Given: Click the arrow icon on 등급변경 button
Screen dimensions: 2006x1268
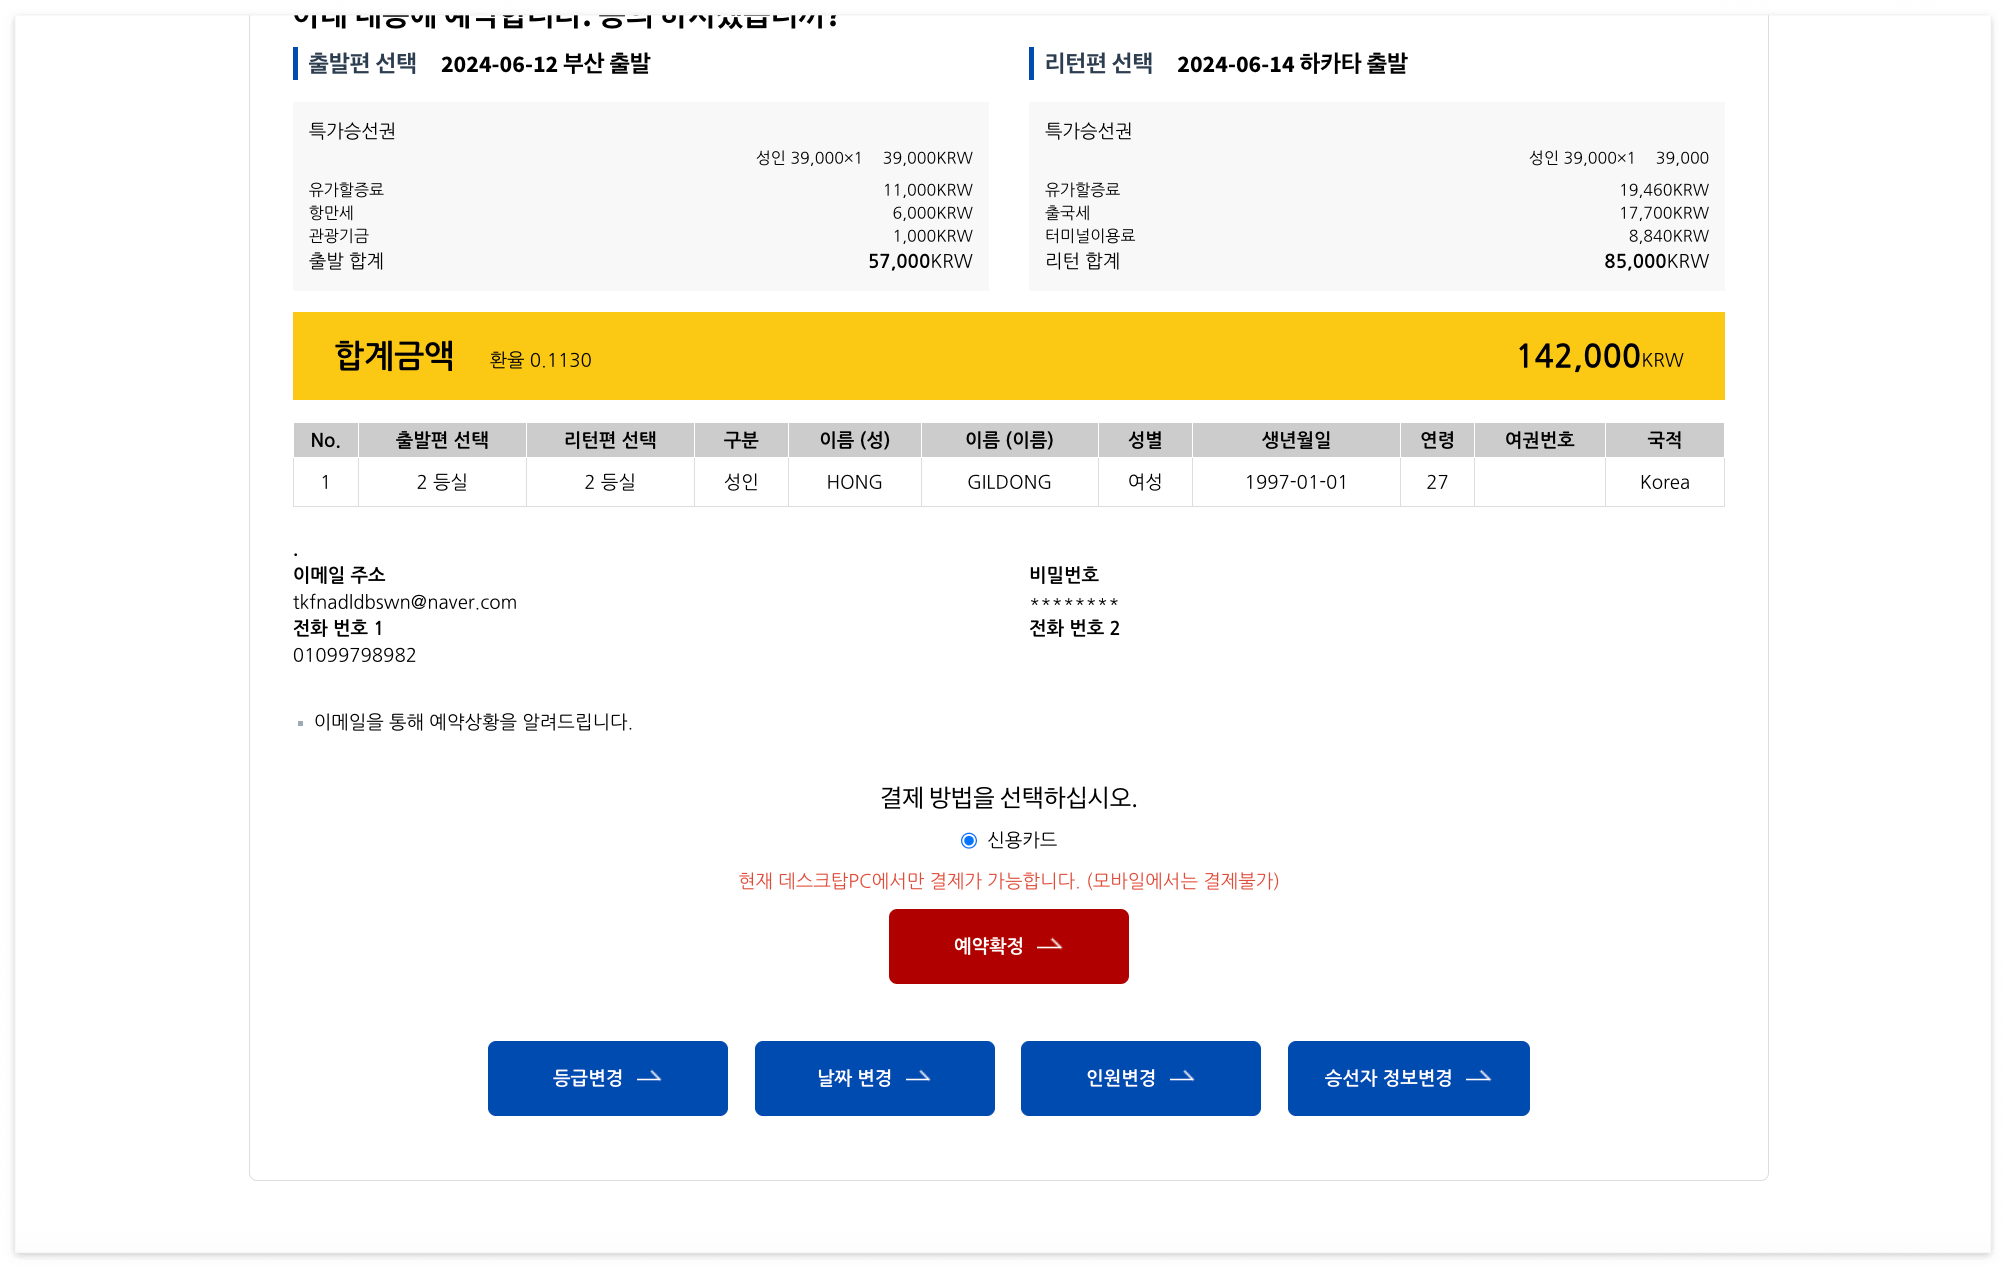Looking at the screenshot, I should click(x=651, y=1078).
